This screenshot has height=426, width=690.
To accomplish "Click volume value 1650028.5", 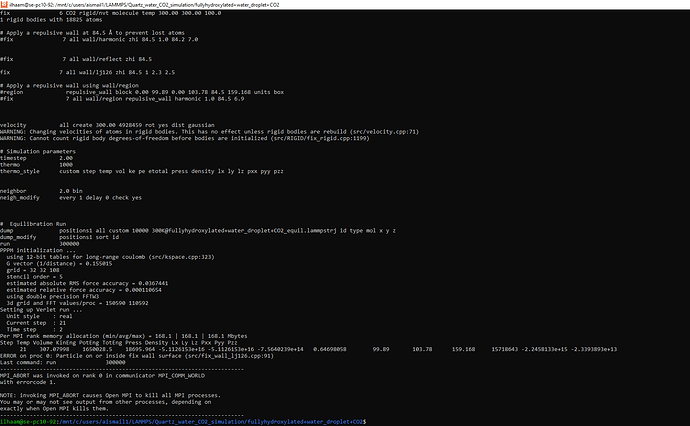I will pos(97,350).
